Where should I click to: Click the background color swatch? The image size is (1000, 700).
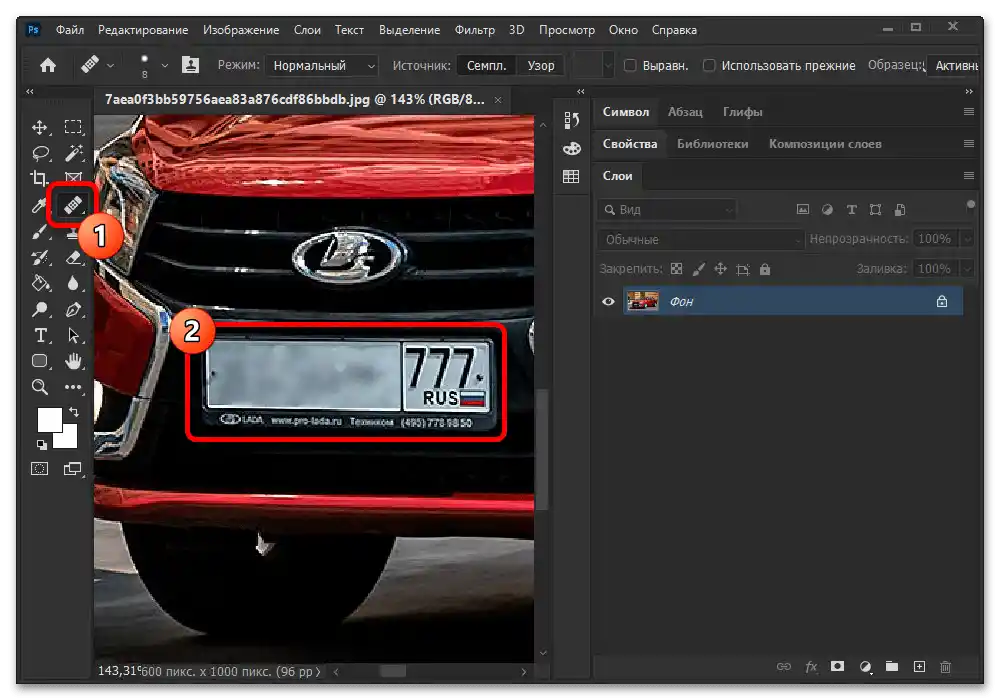(69, 440)
